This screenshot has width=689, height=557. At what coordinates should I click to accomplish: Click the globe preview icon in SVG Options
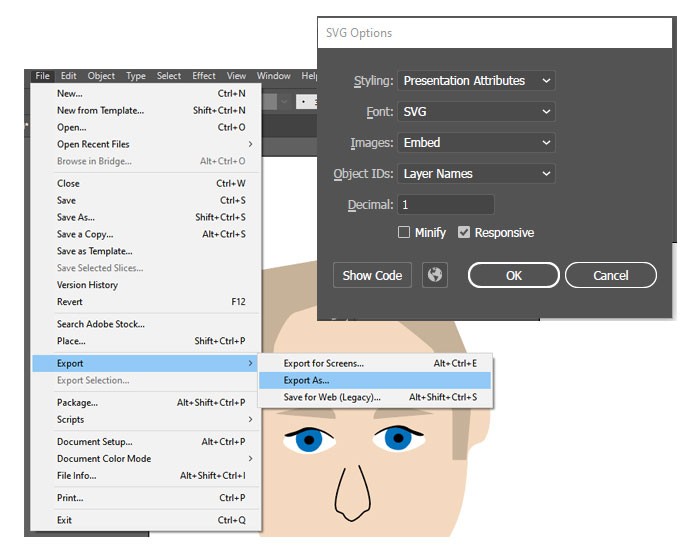[435, 275]
